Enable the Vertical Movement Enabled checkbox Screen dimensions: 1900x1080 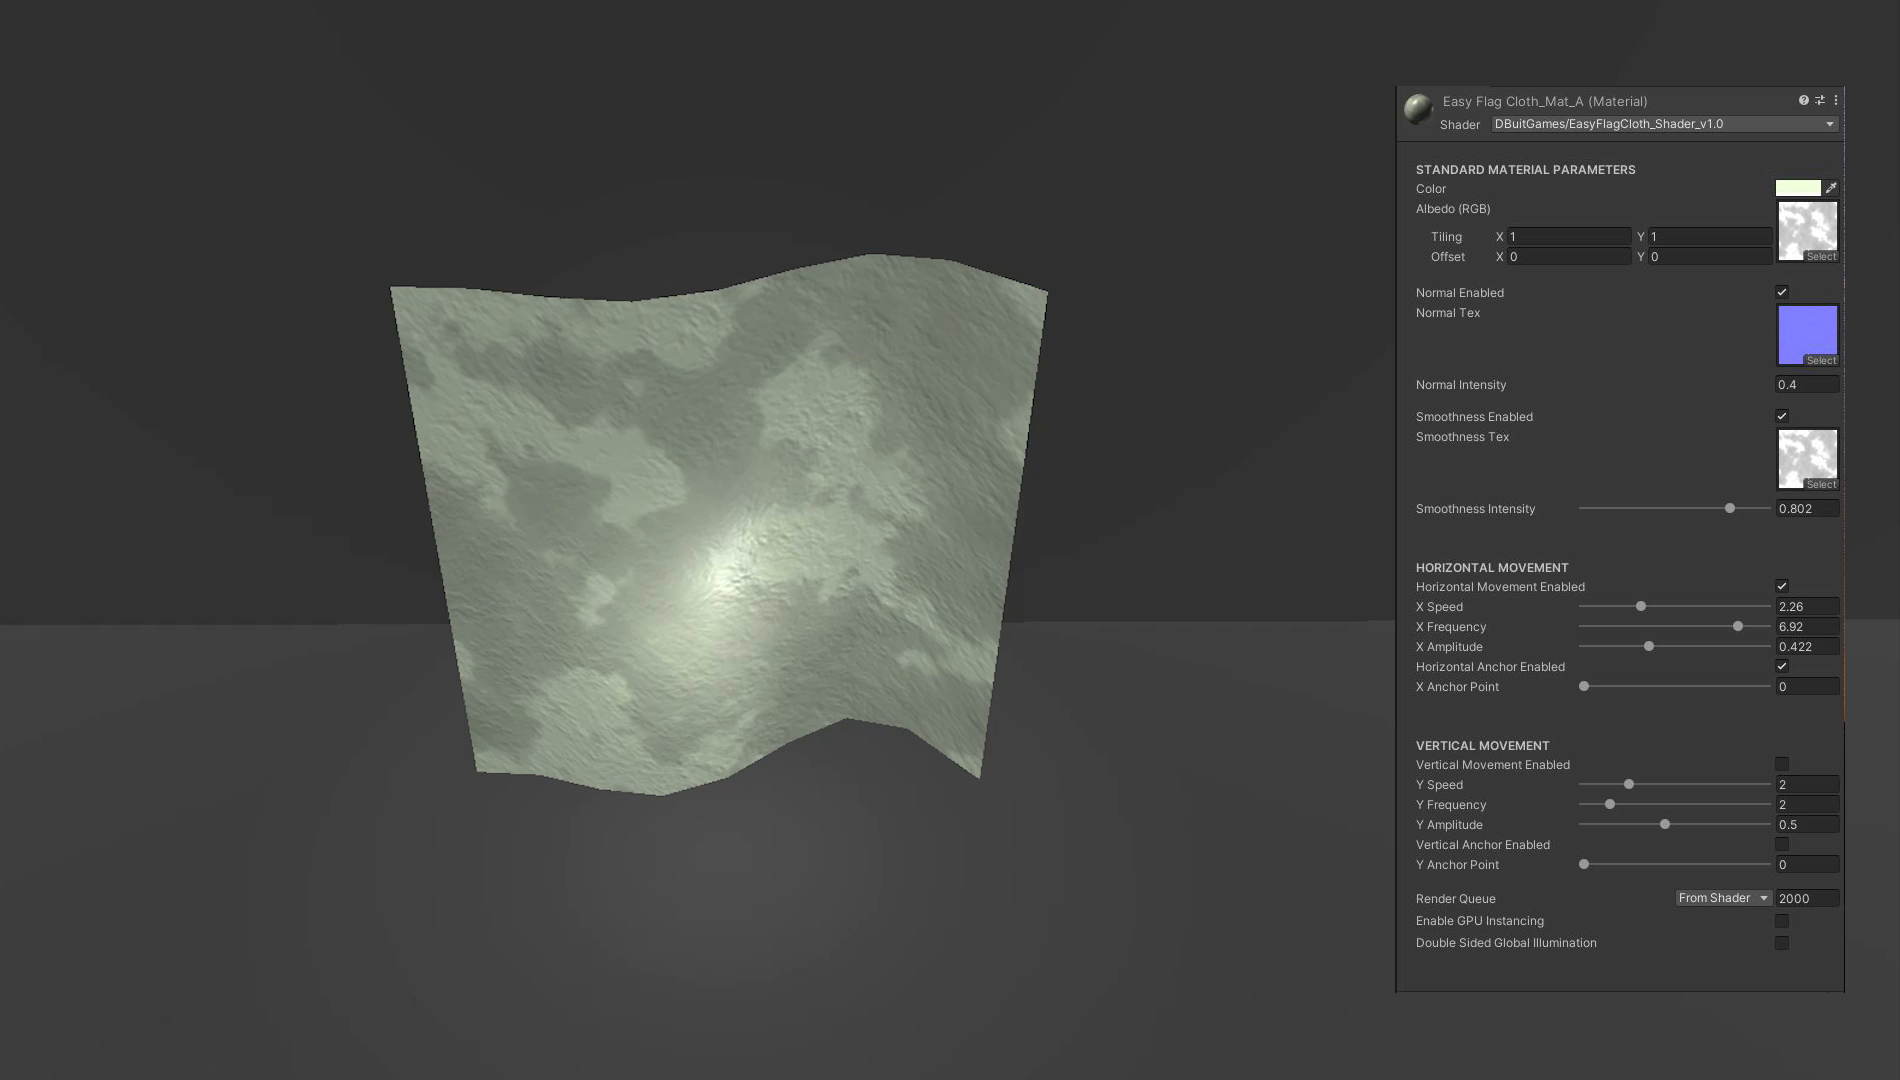point(1782,764)
